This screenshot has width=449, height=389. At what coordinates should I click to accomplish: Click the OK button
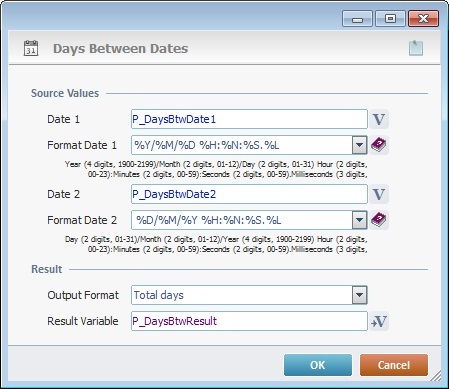point(318,365)
